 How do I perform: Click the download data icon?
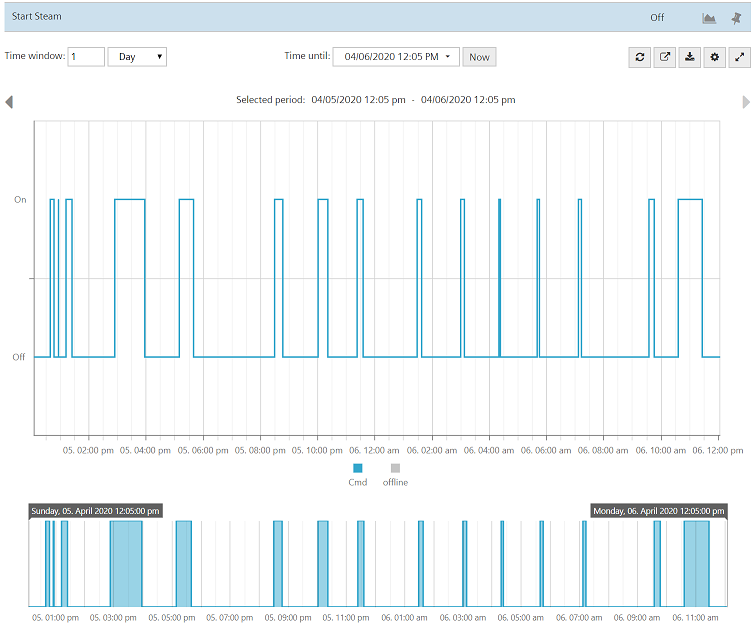[x=690, y=58]
